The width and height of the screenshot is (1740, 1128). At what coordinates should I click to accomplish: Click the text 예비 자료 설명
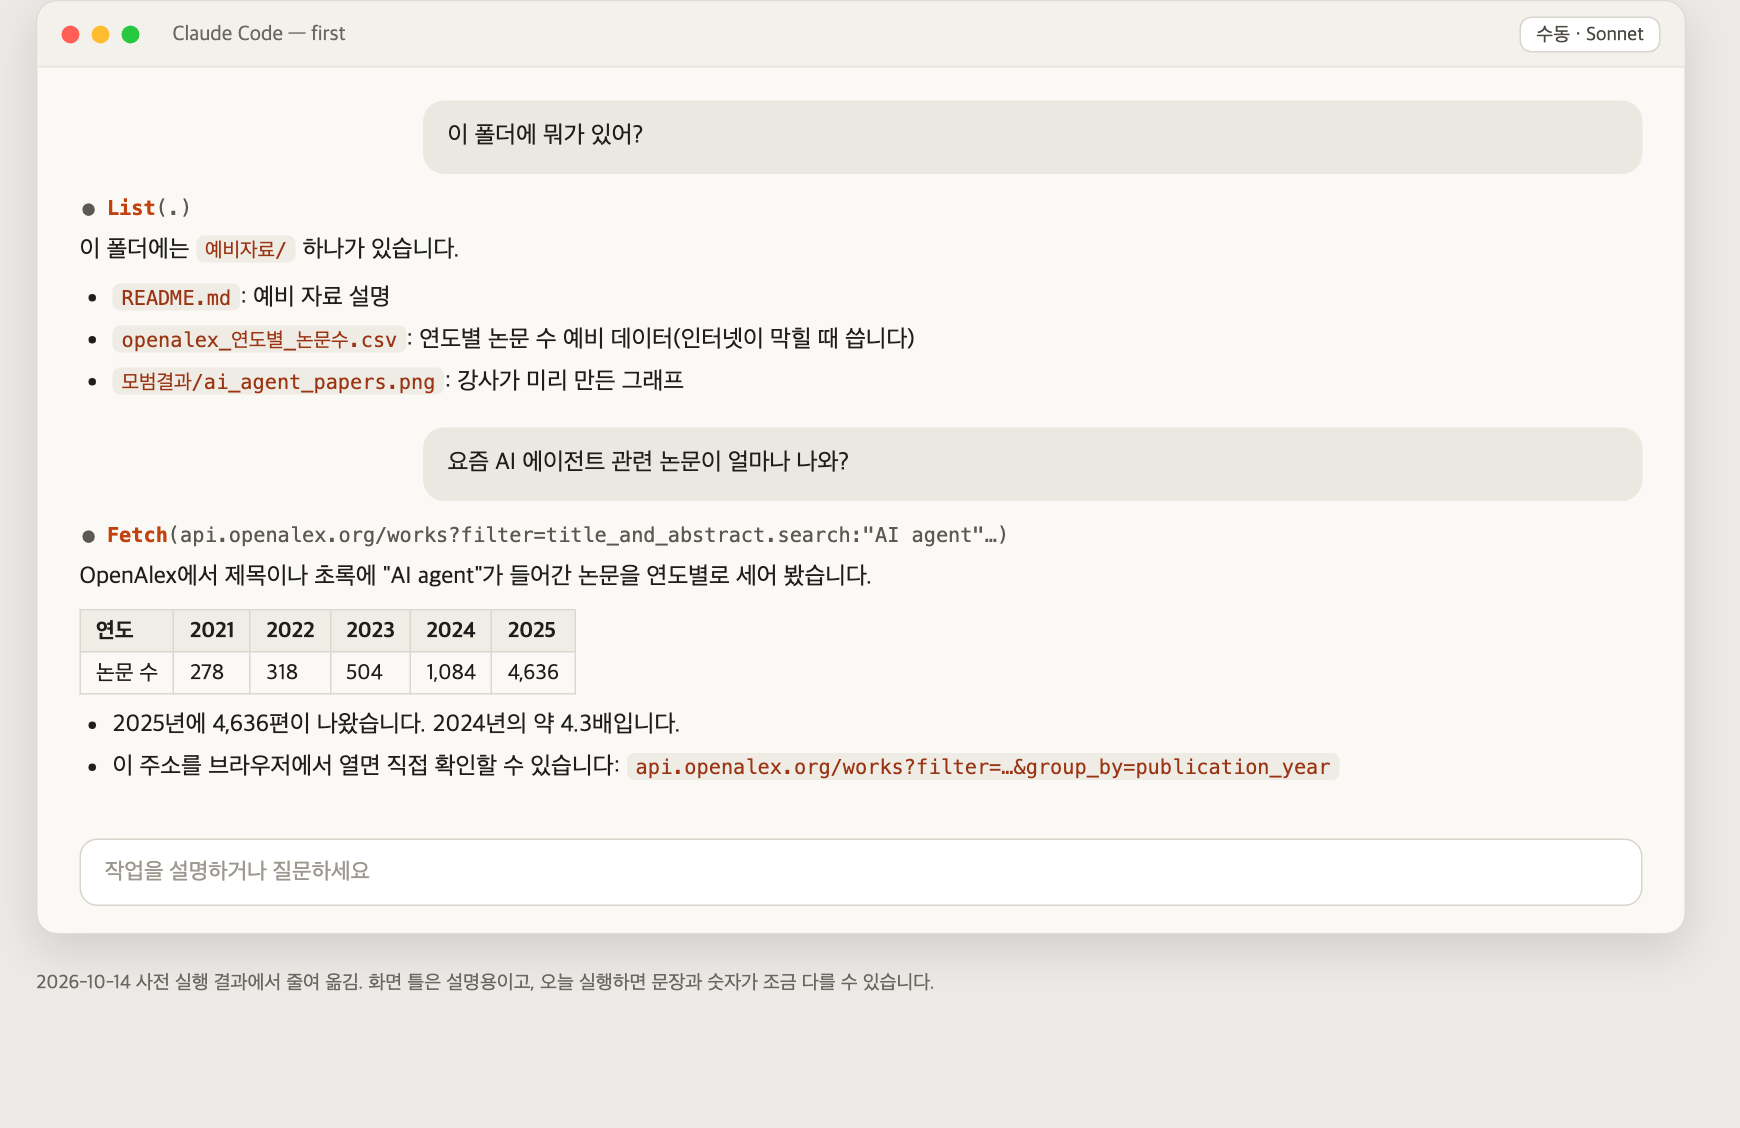coord(321,296)
